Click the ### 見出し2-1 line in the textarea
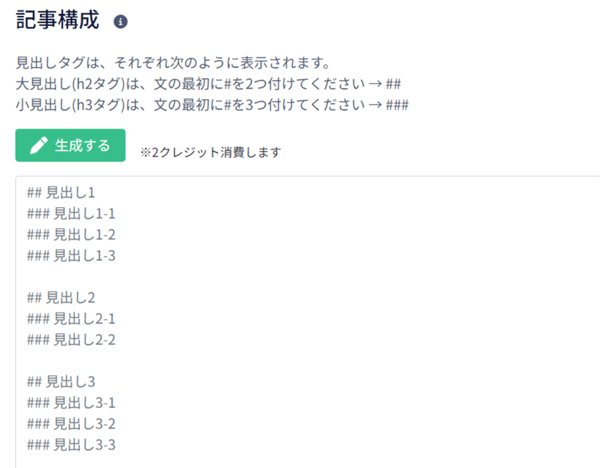 pyautogui.click(x=71, y=319)
